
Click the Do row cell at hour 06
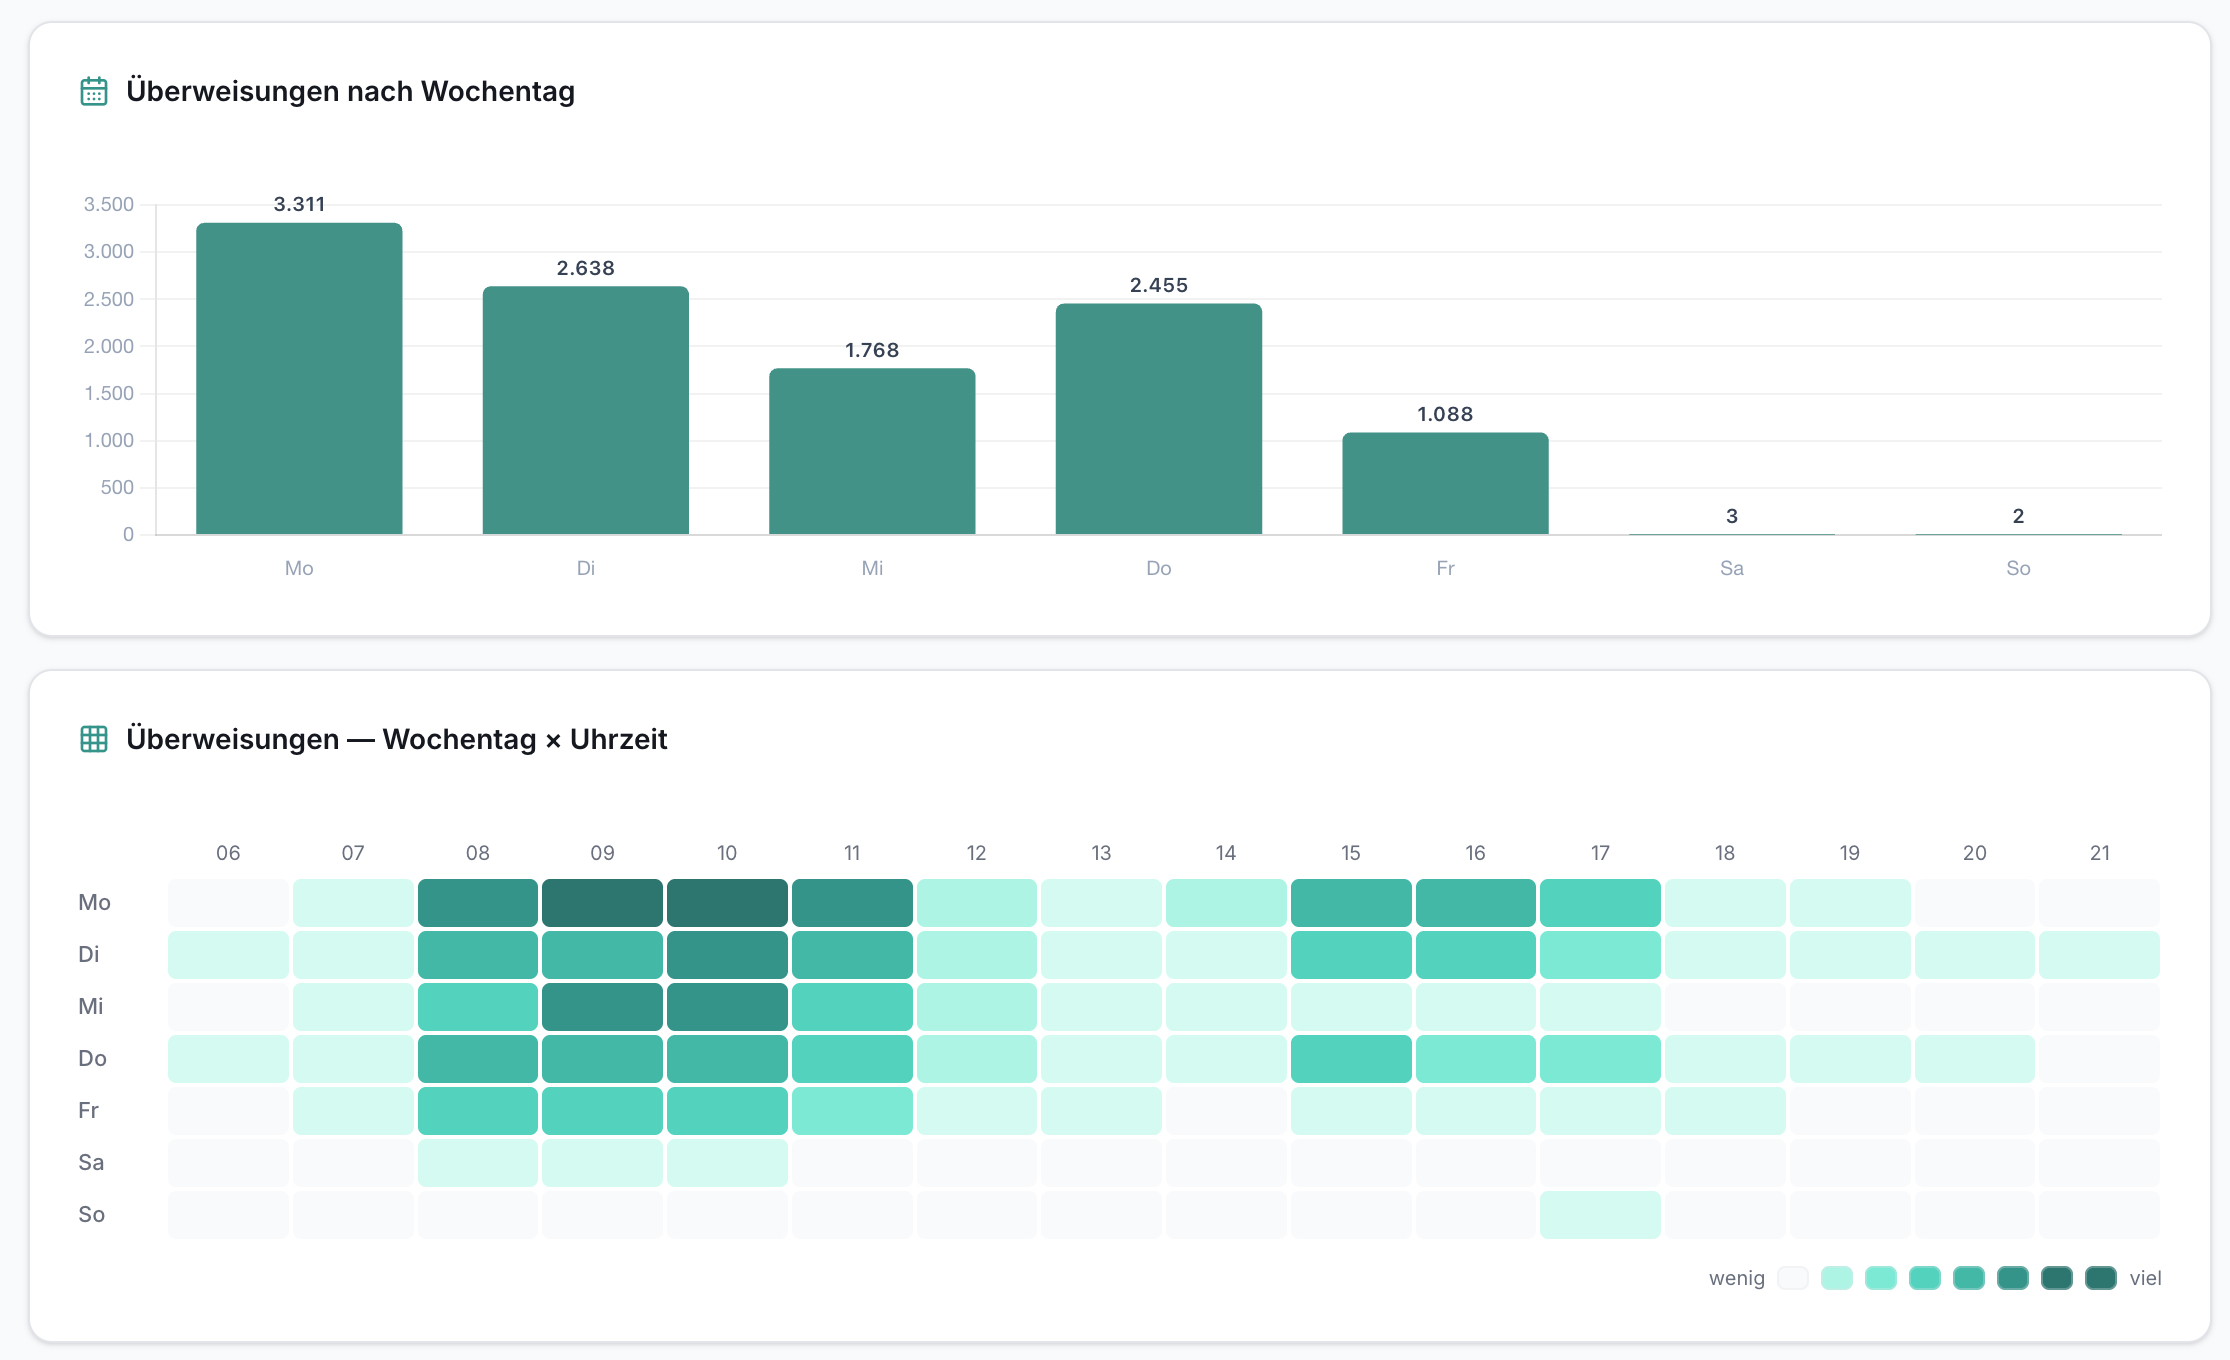tap(228, 1059)
